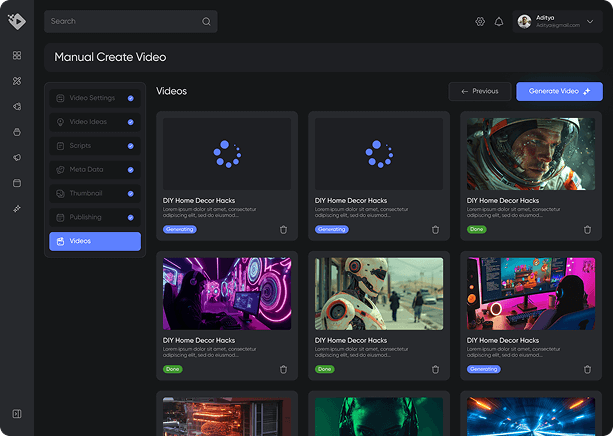Click the Thumbnail completed checkmark
This screenshot has height=436, width=613.
point(131,194)
